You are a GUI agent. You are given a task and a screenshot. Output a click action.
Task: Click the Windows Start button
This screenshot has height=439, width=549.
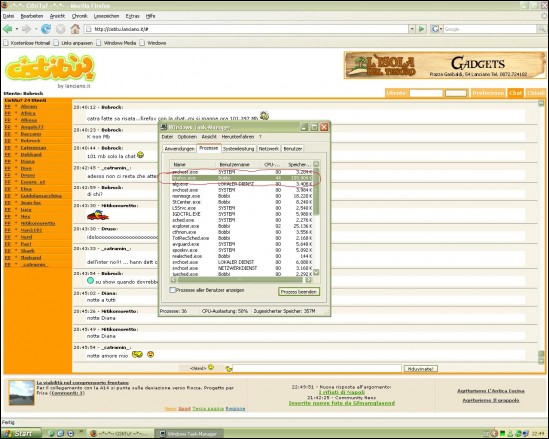pyautogui.click(x=20, y=433)
